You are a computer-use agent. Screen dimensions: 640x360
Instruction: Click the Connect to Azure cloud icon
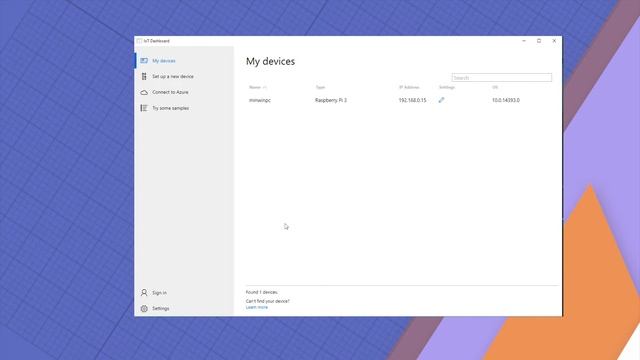pyautogui.click(x=144, y=92)
